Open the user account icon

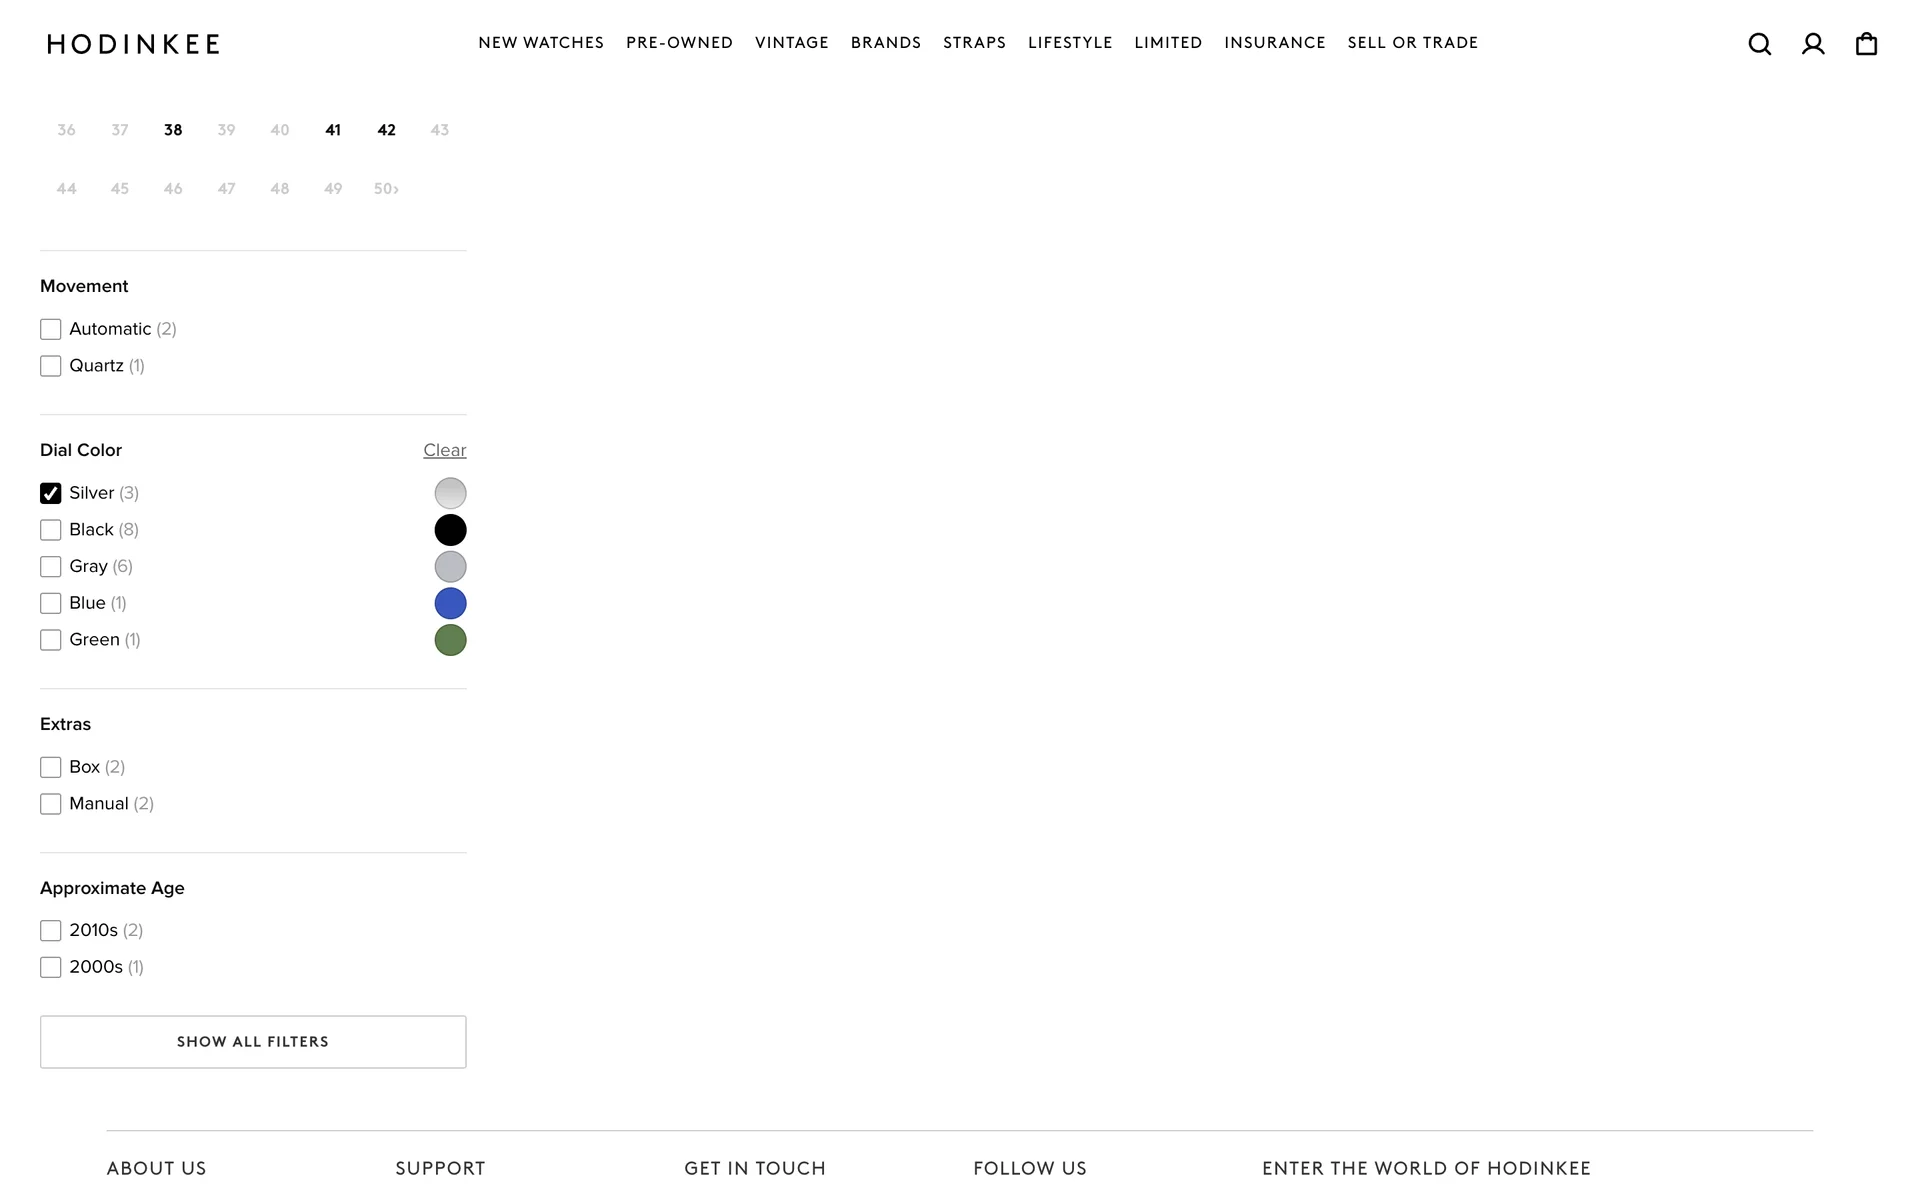pos(1812,44)
